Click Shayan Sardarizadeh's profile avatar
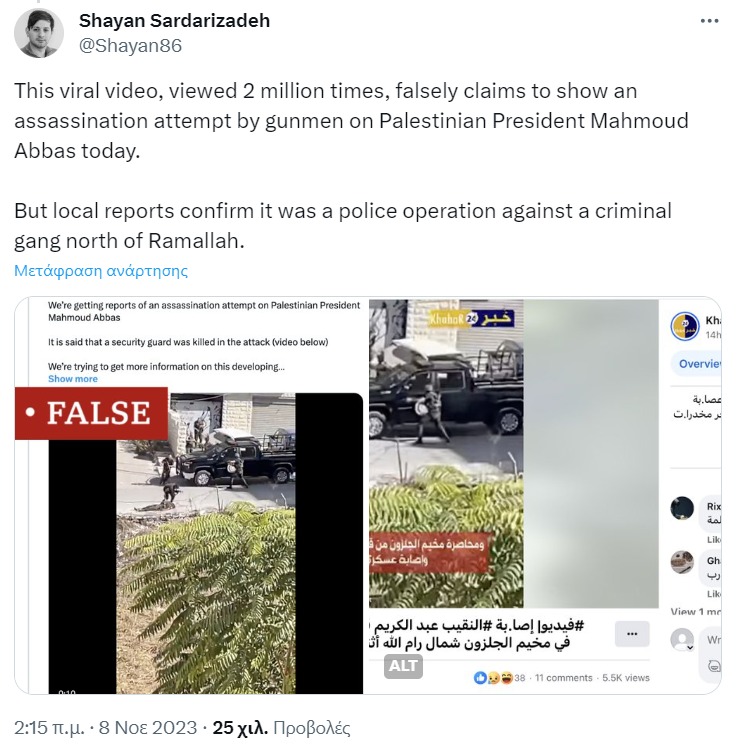Image resolution: width=741 pixels, height=752 pixels. [x=39, y=33]
